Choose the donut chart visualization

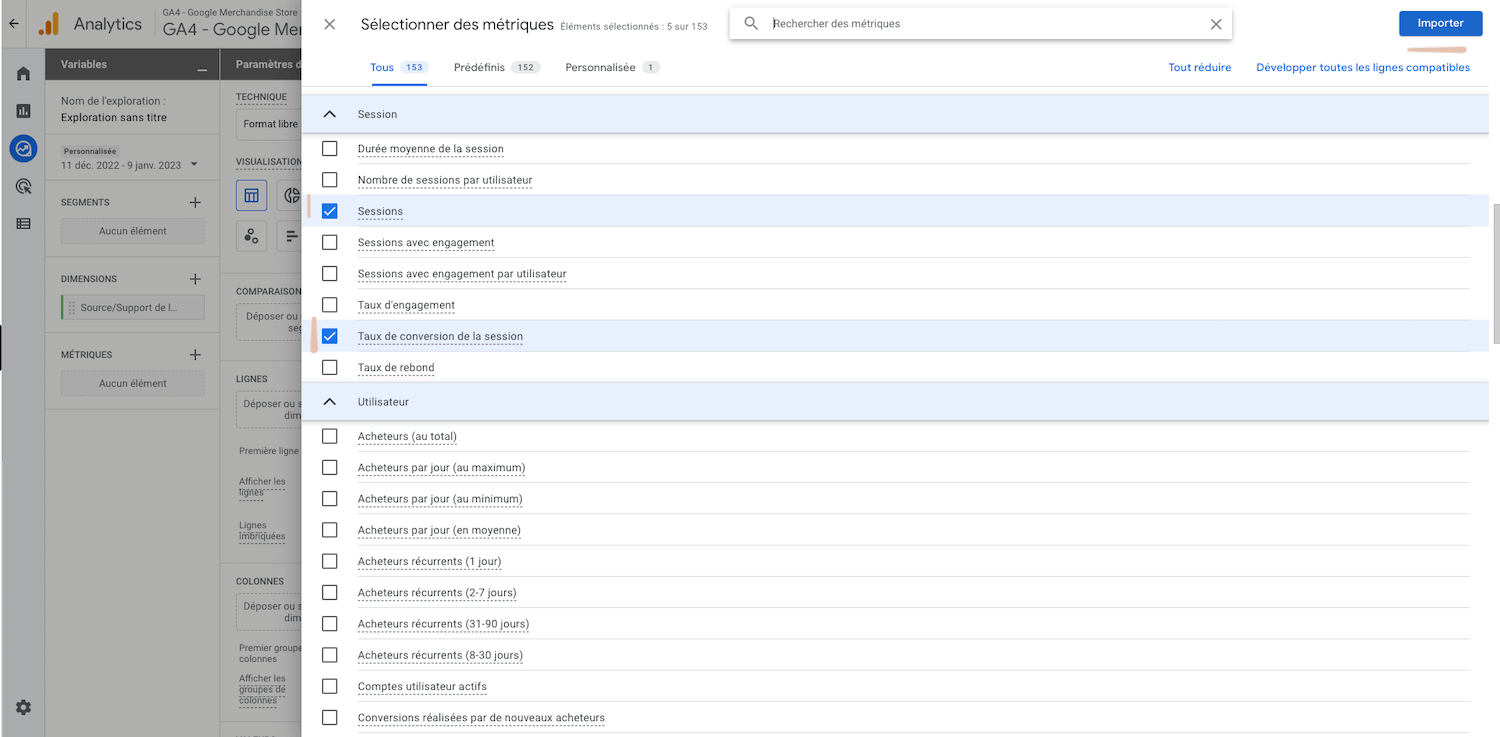pyautogui.click(x=291, y=195)
